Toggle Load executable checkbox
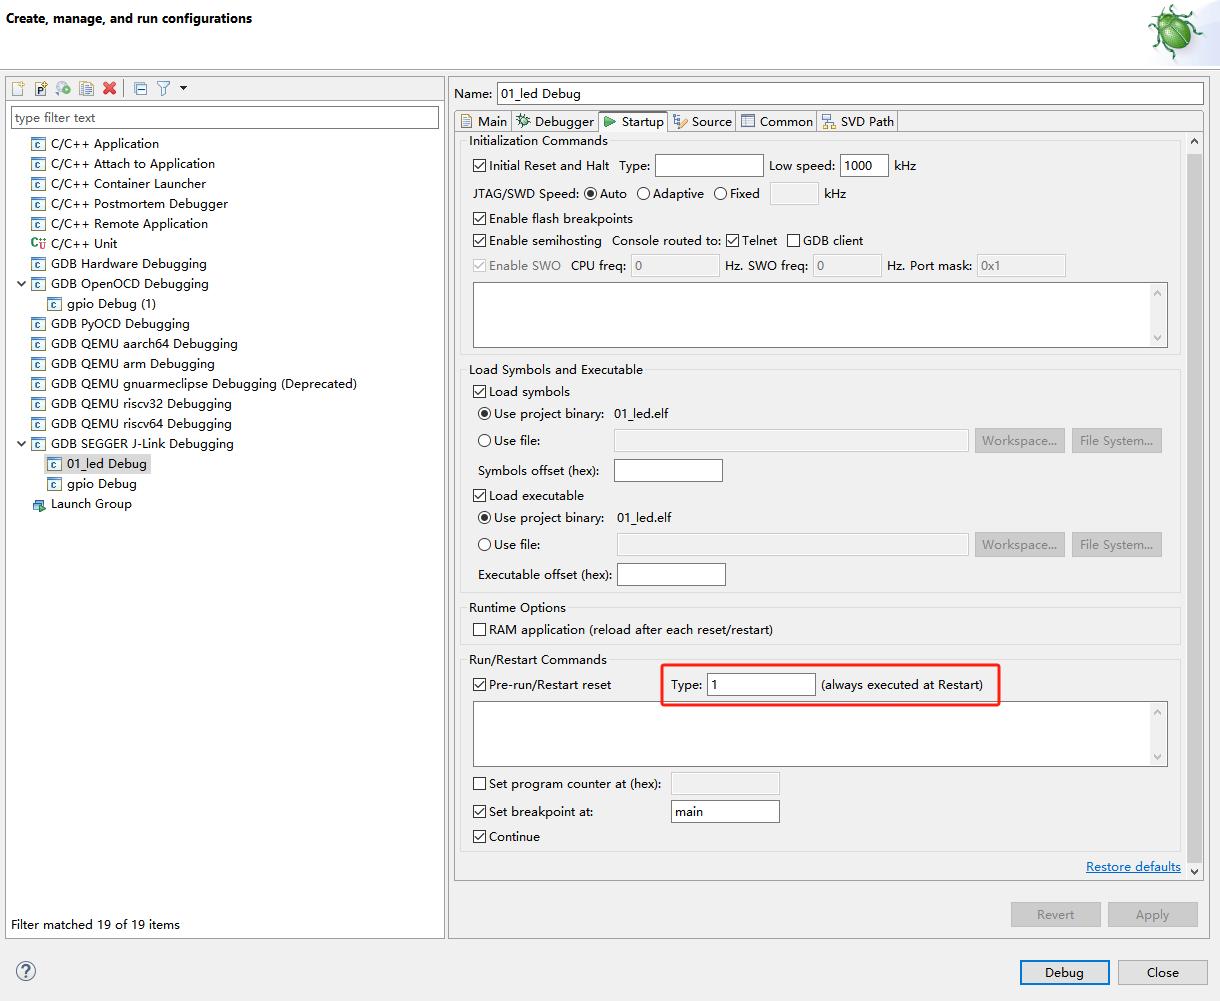Screen dimensions: 1220x1001 pyautogui.click(x=480, y=496)
